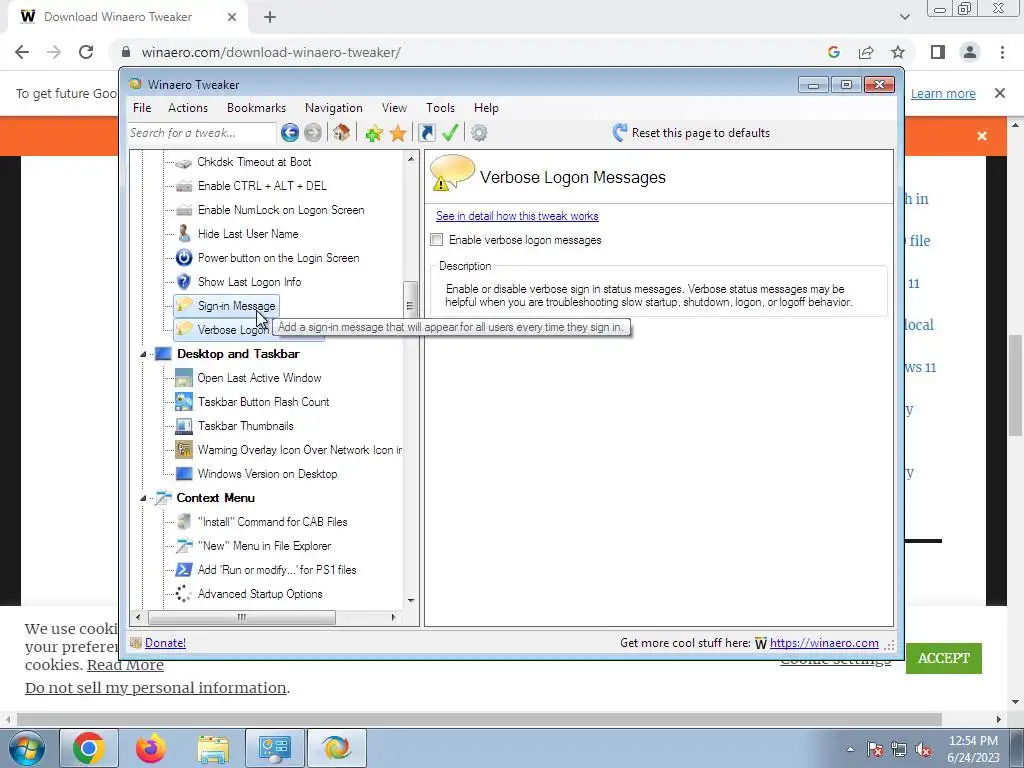This screenshot has height=768, width=1024.
Task: Click the Taskbar Thumbnails monitor icon
Action: (x=184, y=426)
